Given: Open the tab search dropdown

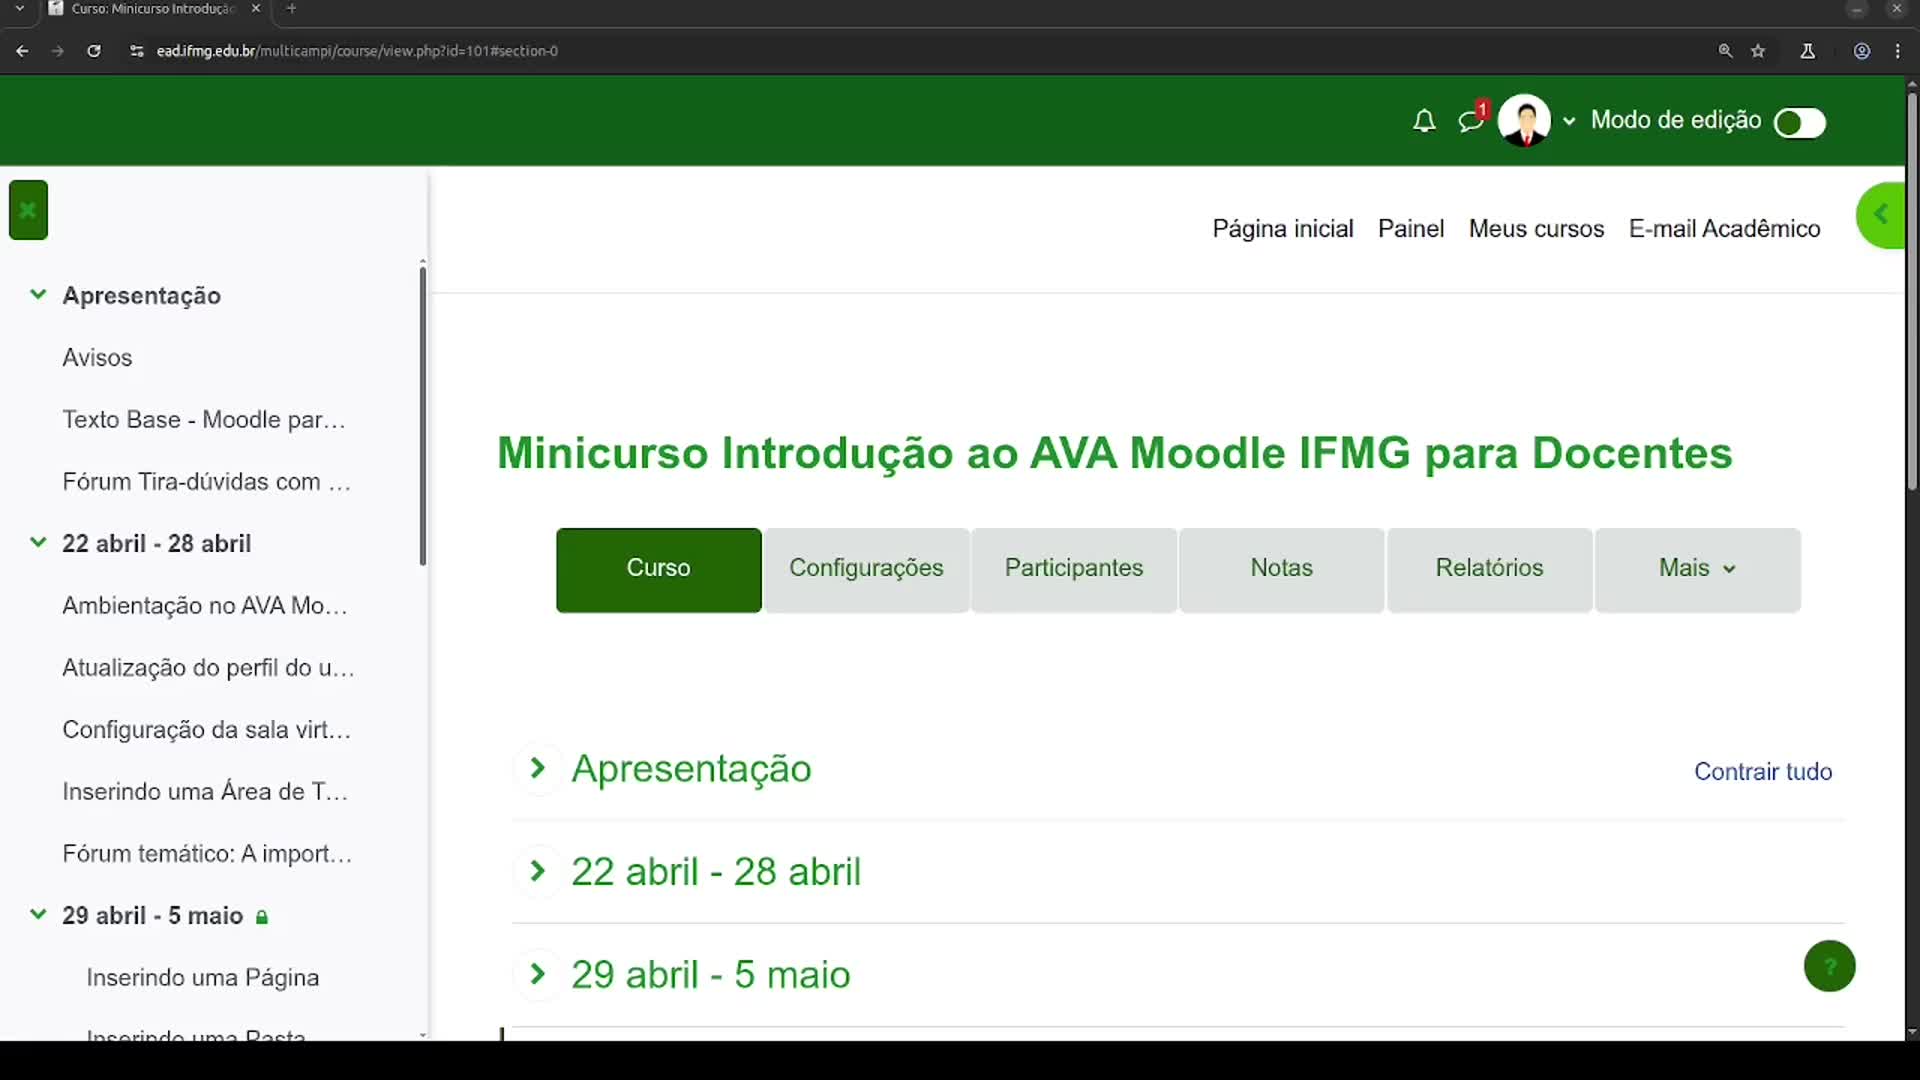Looking at the screenshot, I should point(19,9).
